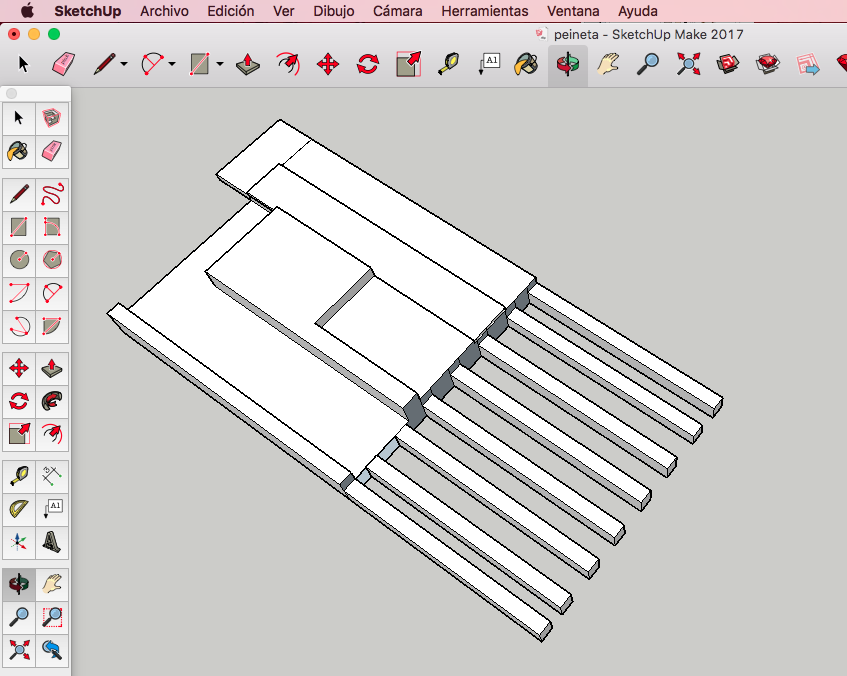Open the Herramientas menu
847x676 pixels.
[485, 11]
